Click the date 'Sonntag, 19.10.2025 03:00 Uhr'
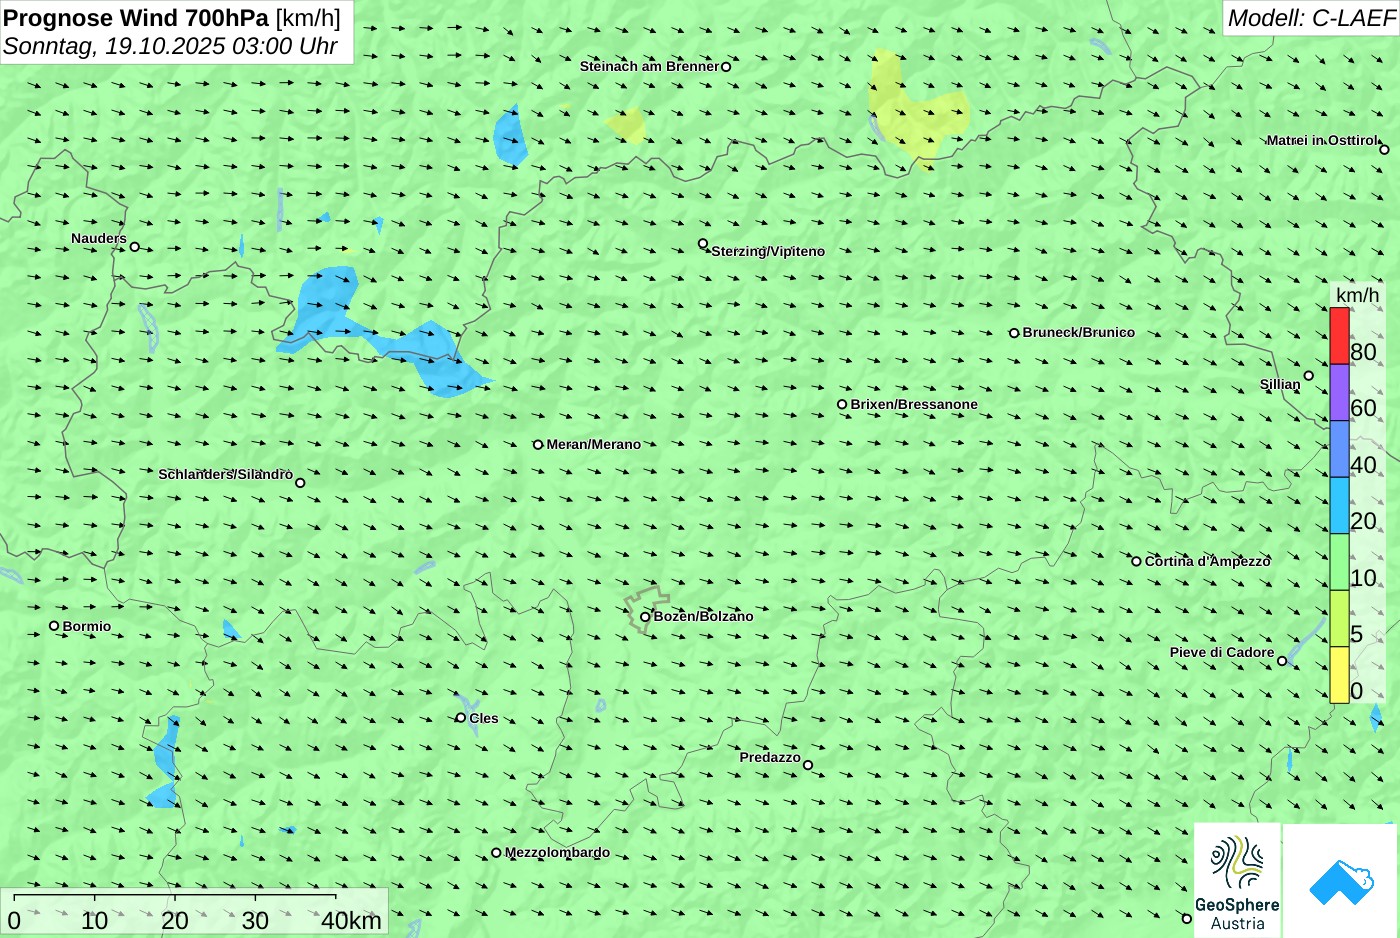The width and height of the screenshot is (1400, 938). pos(170,46)
